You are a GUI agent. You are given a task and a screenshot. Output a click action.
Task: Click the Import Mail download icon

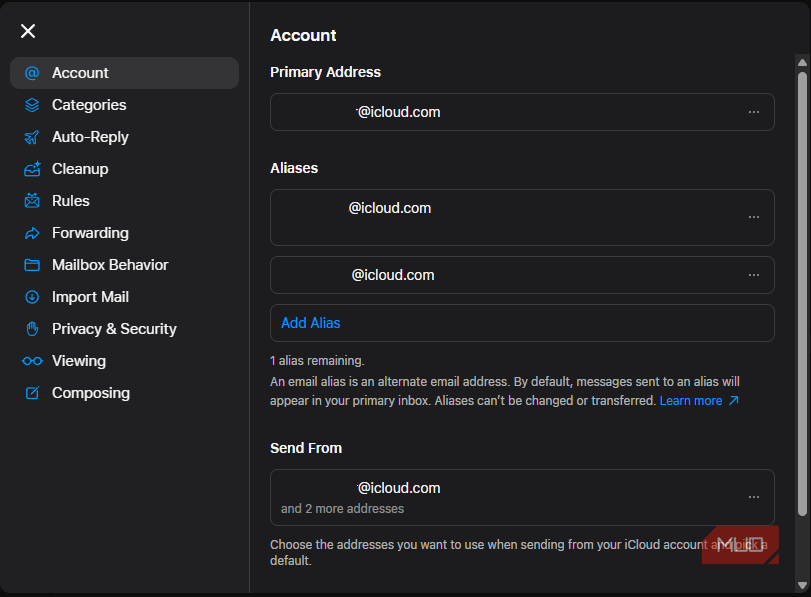[x=31, y=296]
